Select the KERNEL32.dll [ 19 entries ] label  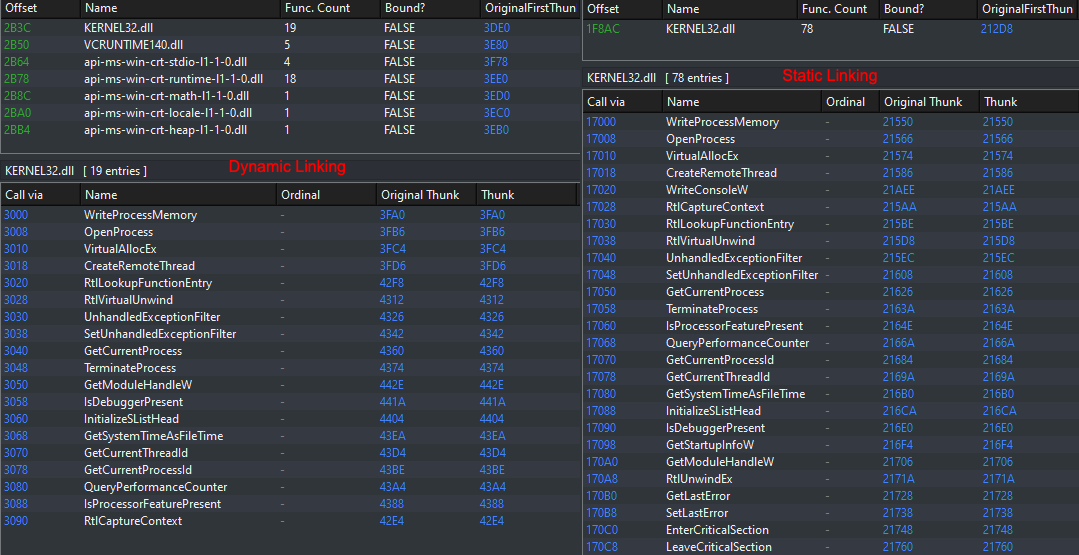(75, 171)
